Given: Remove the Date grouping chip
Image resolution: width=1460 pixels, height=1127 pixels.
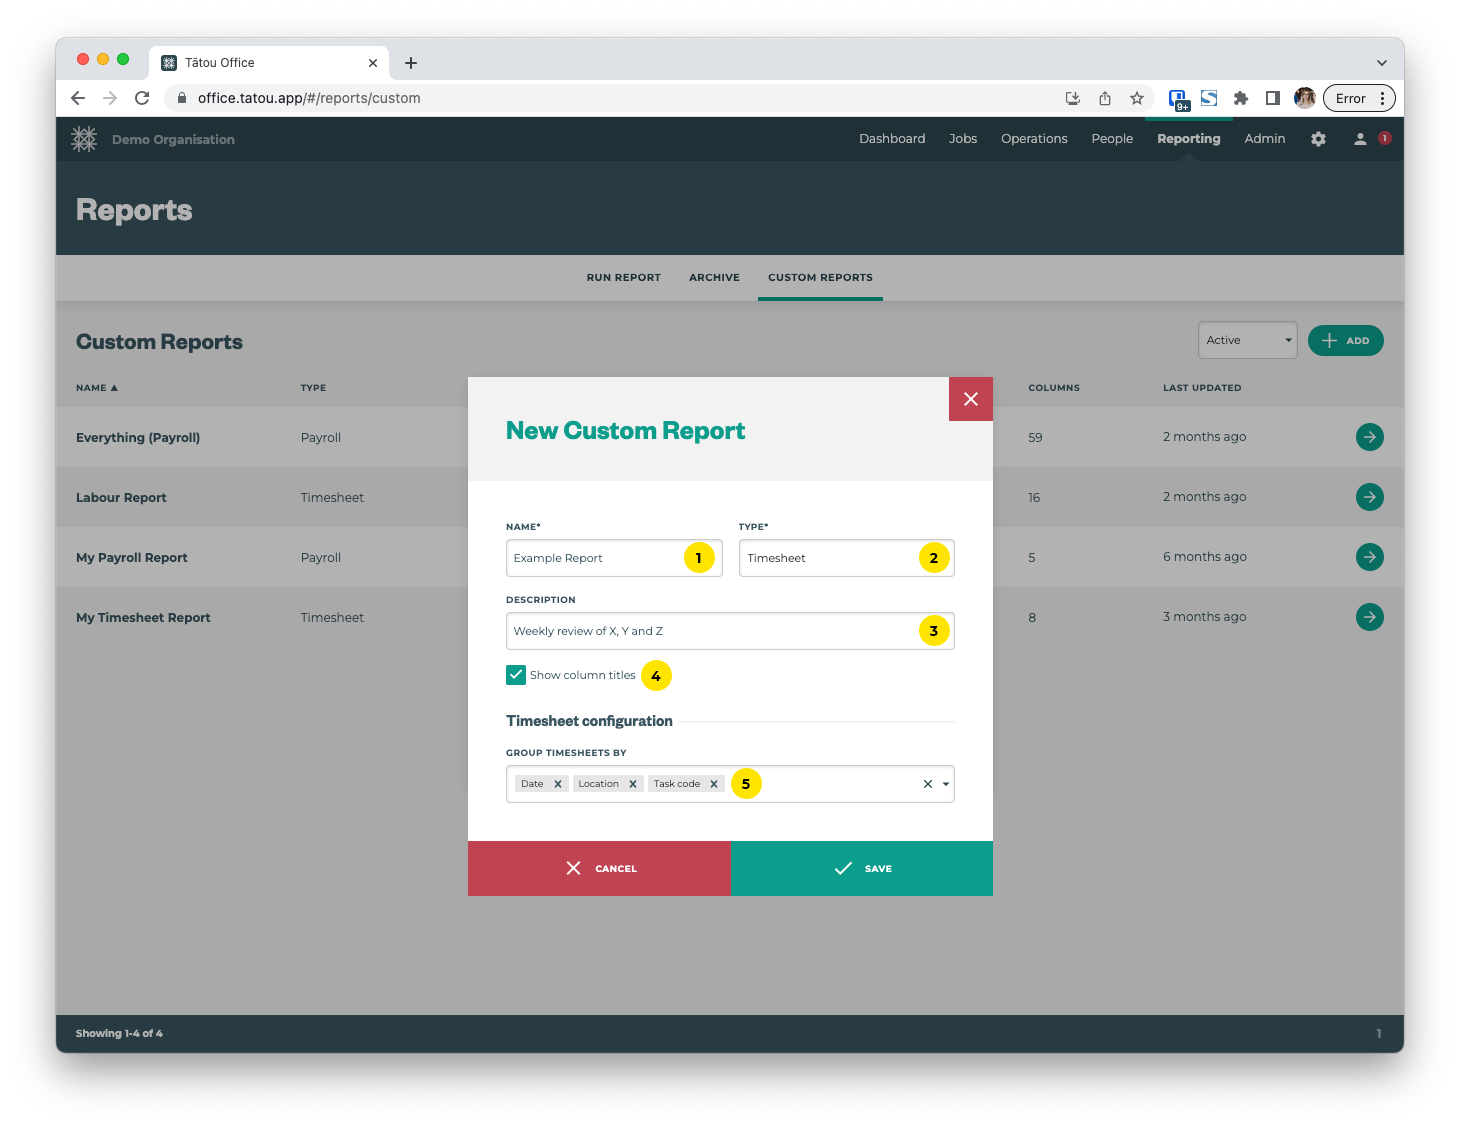Looking at the screenshot, I should 559,783.
